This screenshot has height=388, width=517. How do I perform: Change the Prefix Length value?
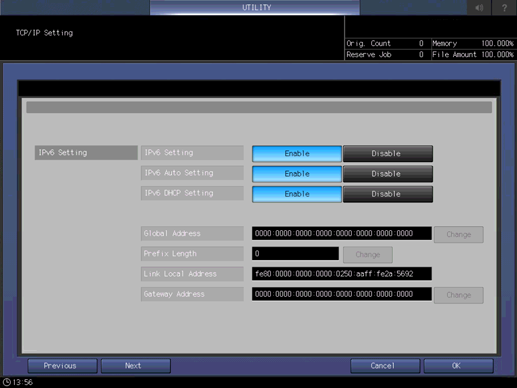tap(368, 255)
